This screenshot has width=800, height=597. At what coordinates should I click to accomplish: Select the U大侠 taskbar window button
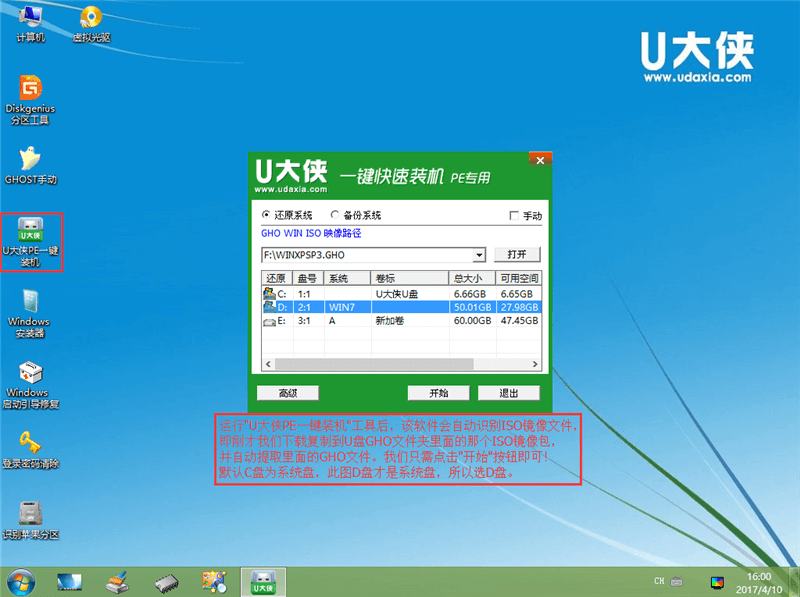coord(263,582)
